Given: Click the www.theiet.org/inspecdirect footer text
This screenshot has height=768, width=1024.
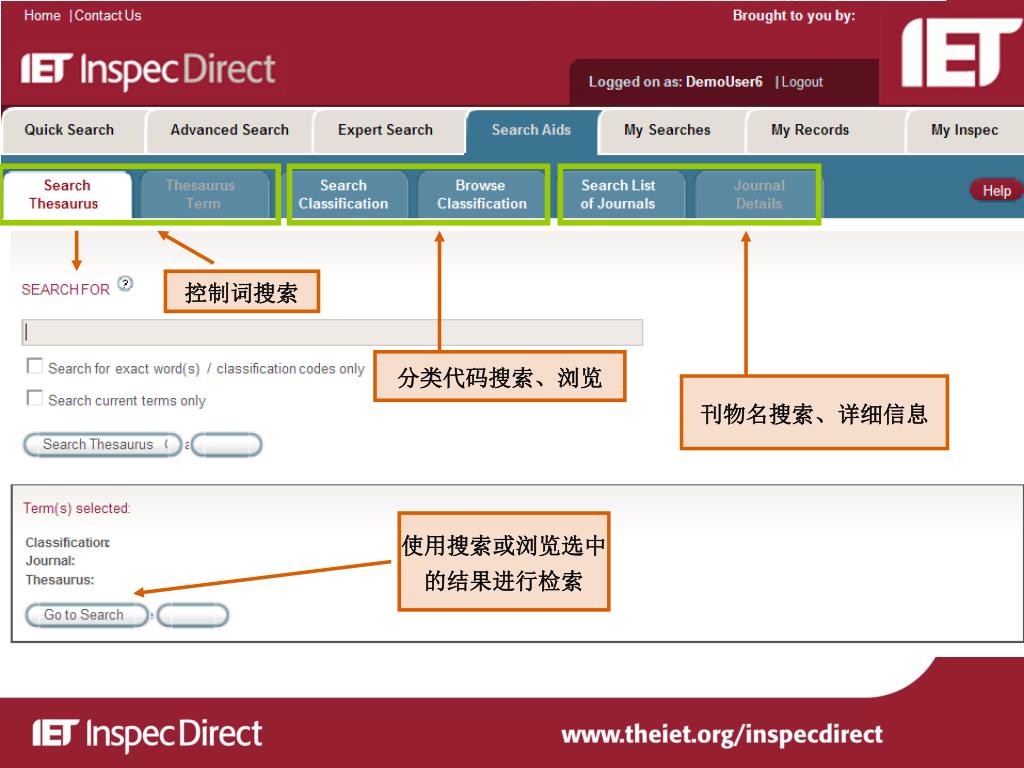Looking at the screenshot, I should [x=722, y=734].
